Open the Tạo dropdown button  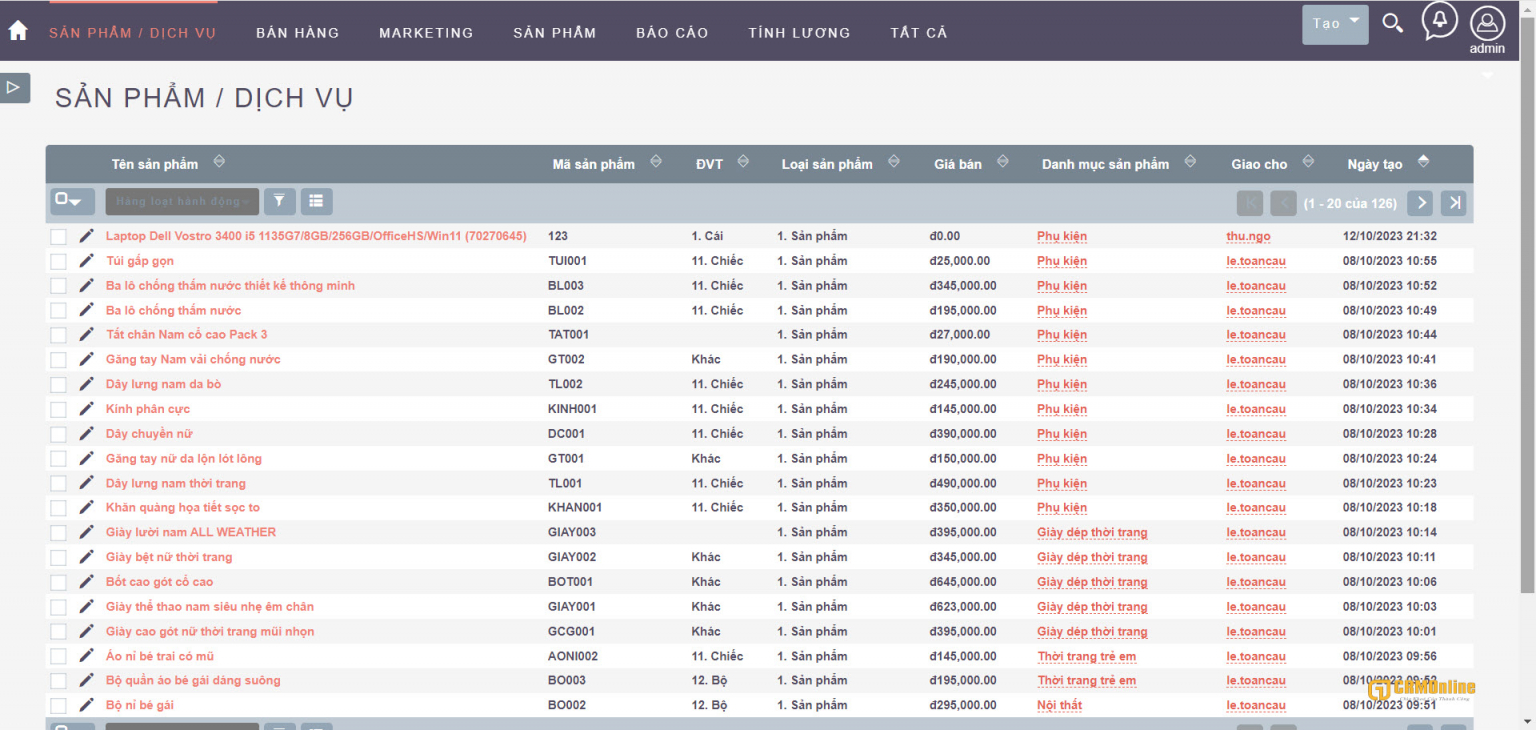tap(1334, 24)
